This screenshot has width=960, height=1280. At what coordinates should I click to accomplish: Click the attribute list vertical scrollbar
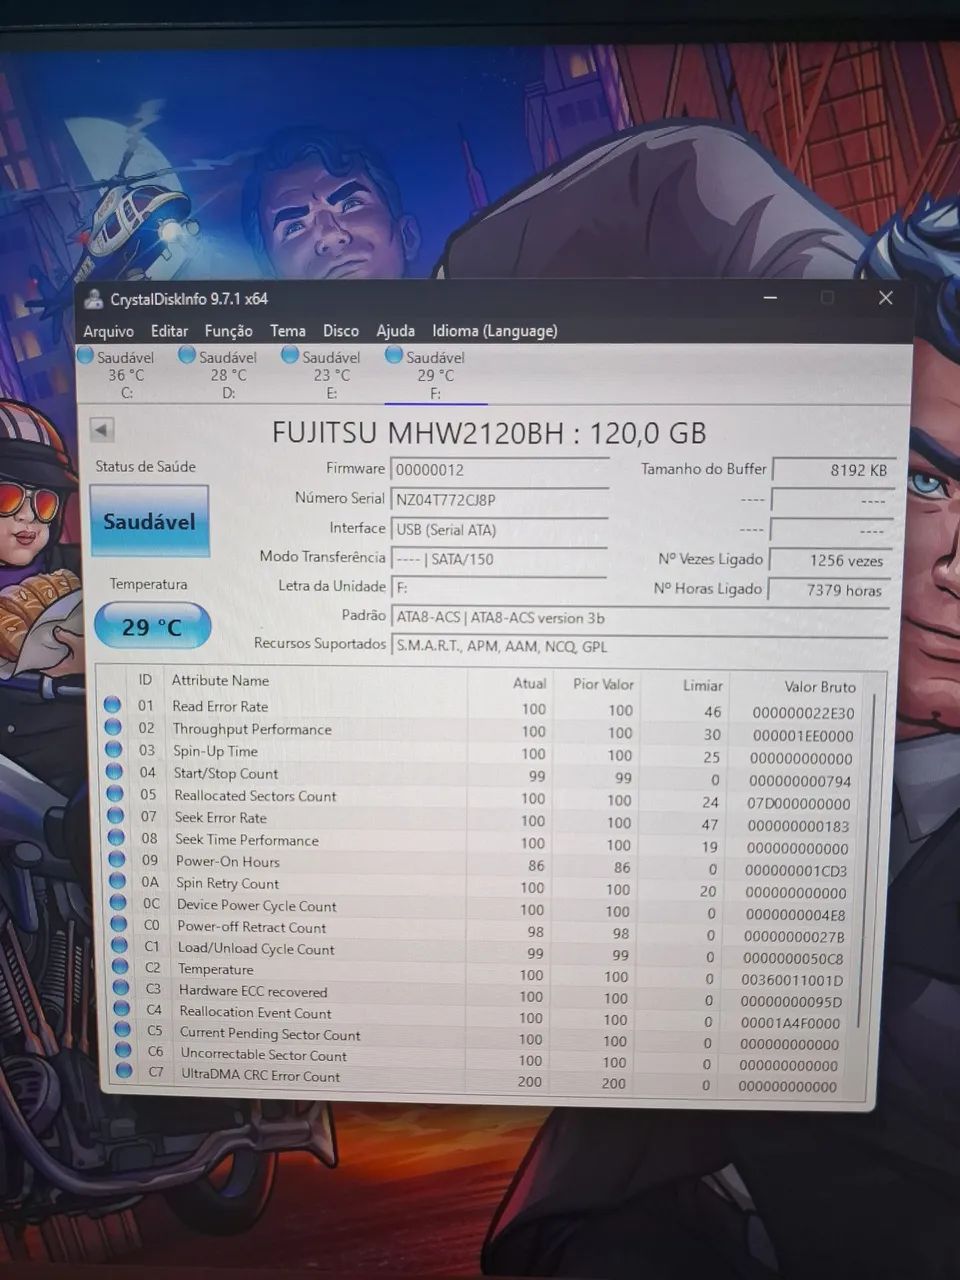(874, 880)
